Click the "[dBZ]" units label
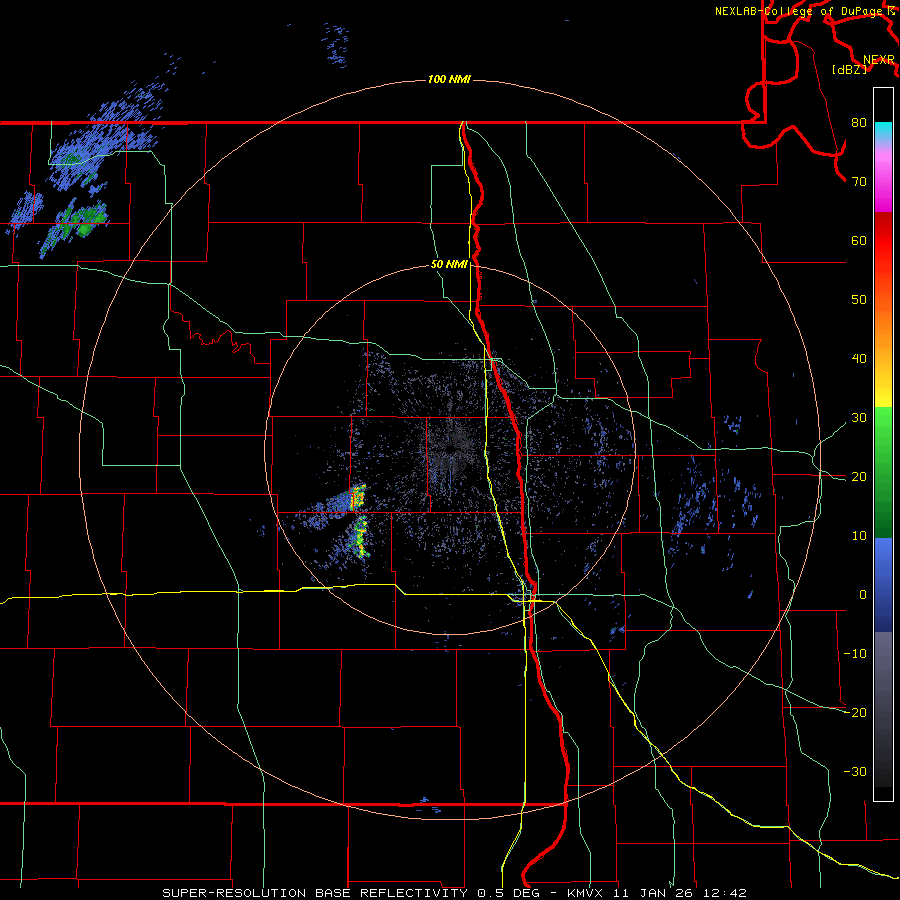This screenshot has width=900, height=900. 849,70
